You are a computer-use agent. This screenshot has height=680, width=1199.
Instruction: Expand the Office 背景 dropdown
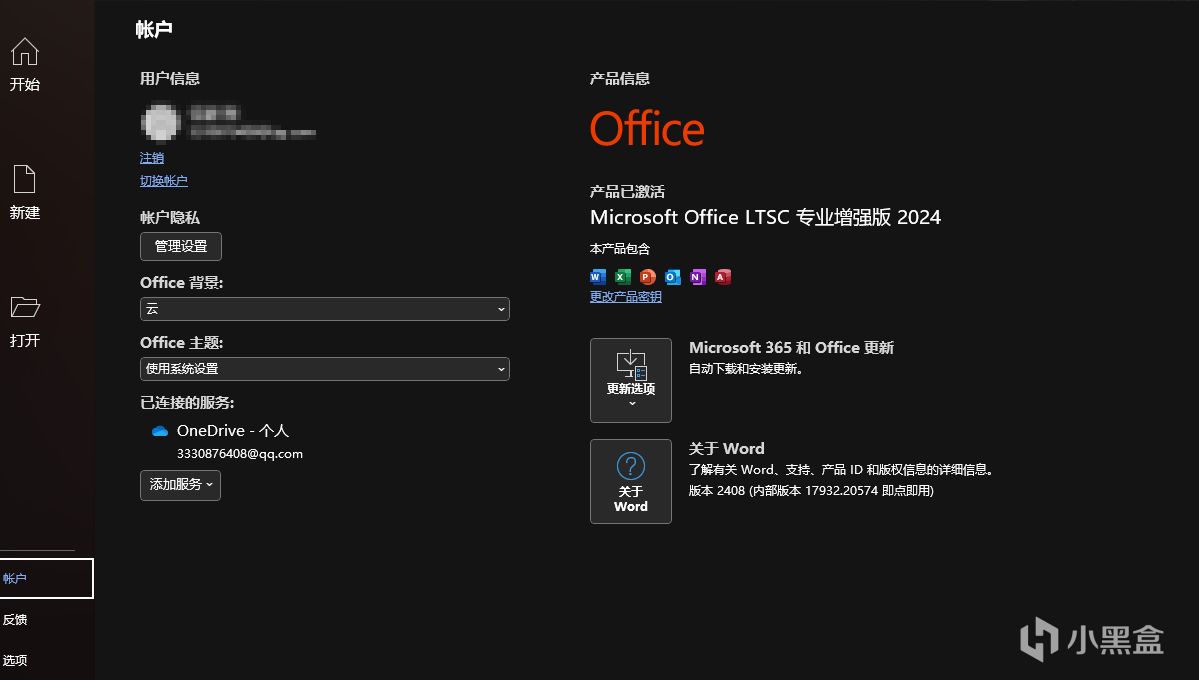click(325, 309)
